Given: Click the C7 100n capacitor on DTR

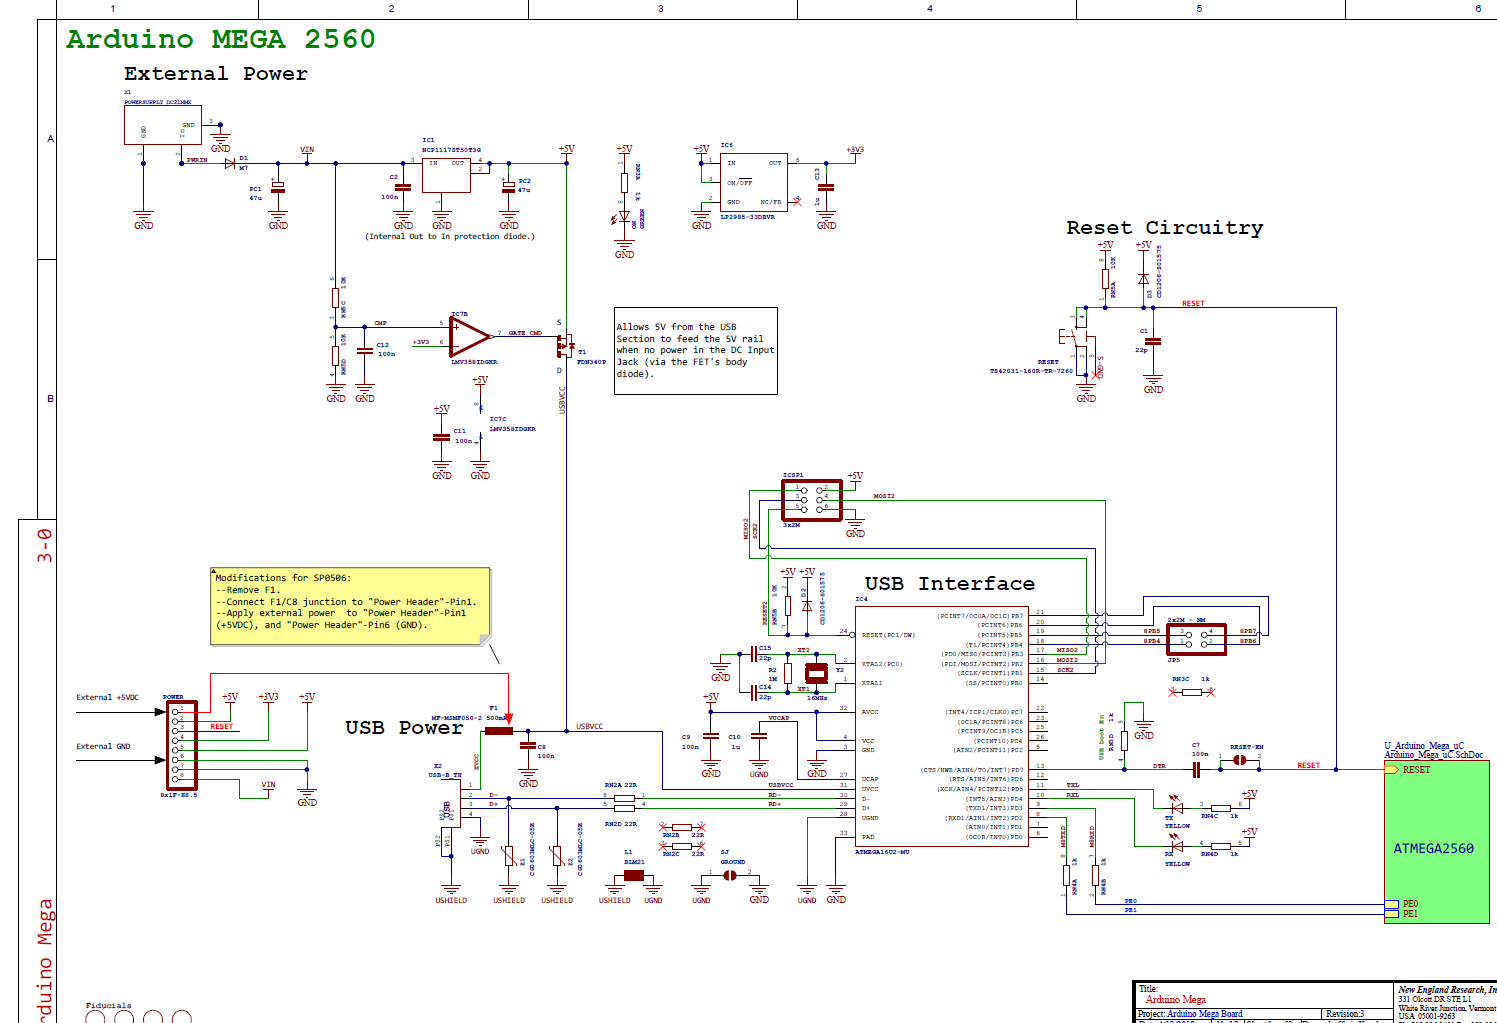Looking at the screenshot, I should point(1196,769).
